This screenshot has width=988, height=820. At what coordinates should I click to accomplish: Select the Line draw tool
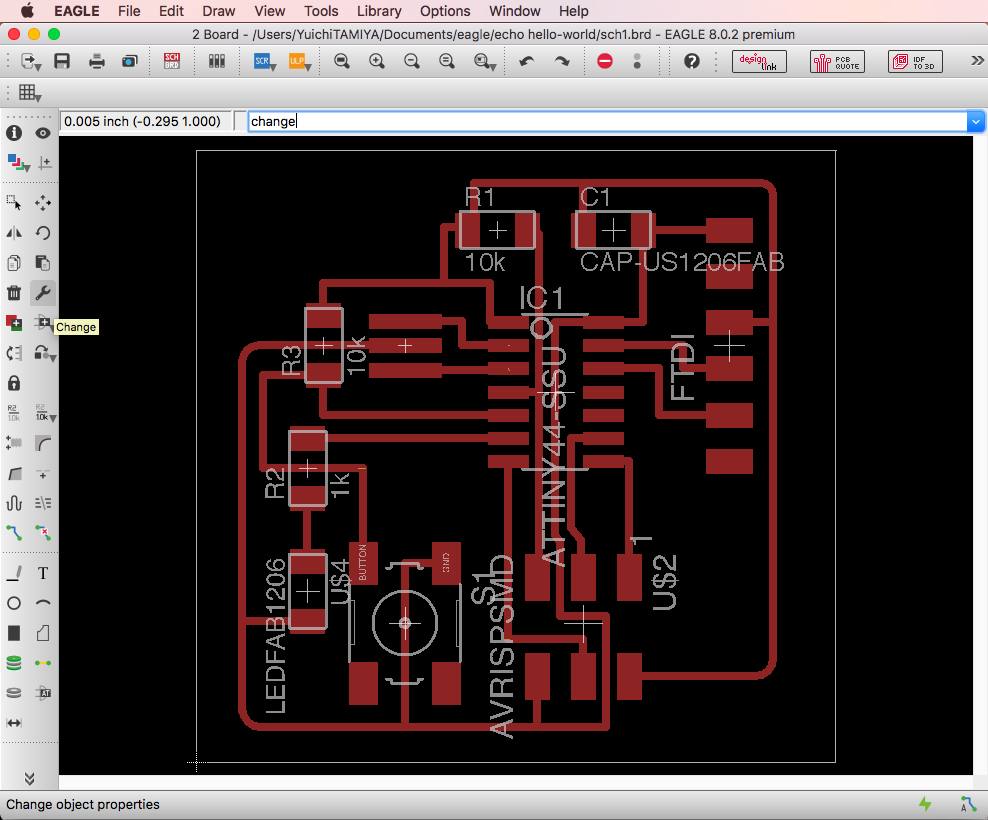tap(14, 573)
